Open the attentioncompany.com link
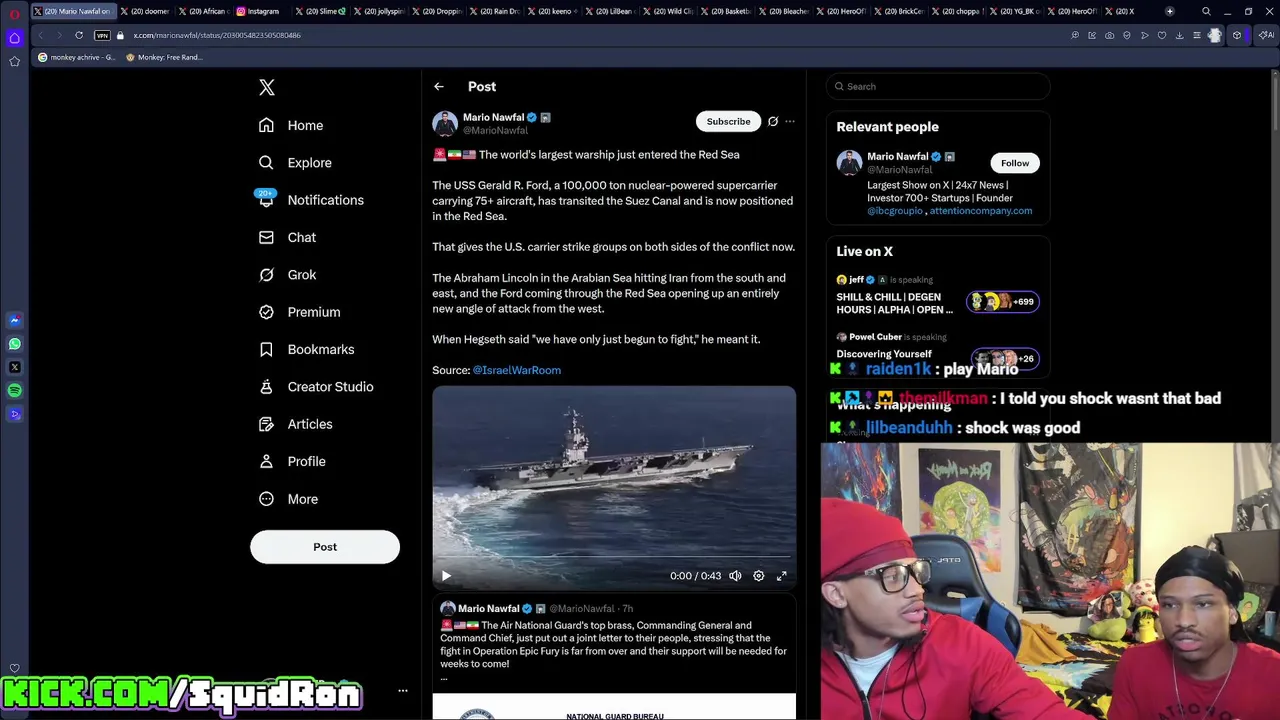Viewport: 1280px width, 720px height. (981, 211)
